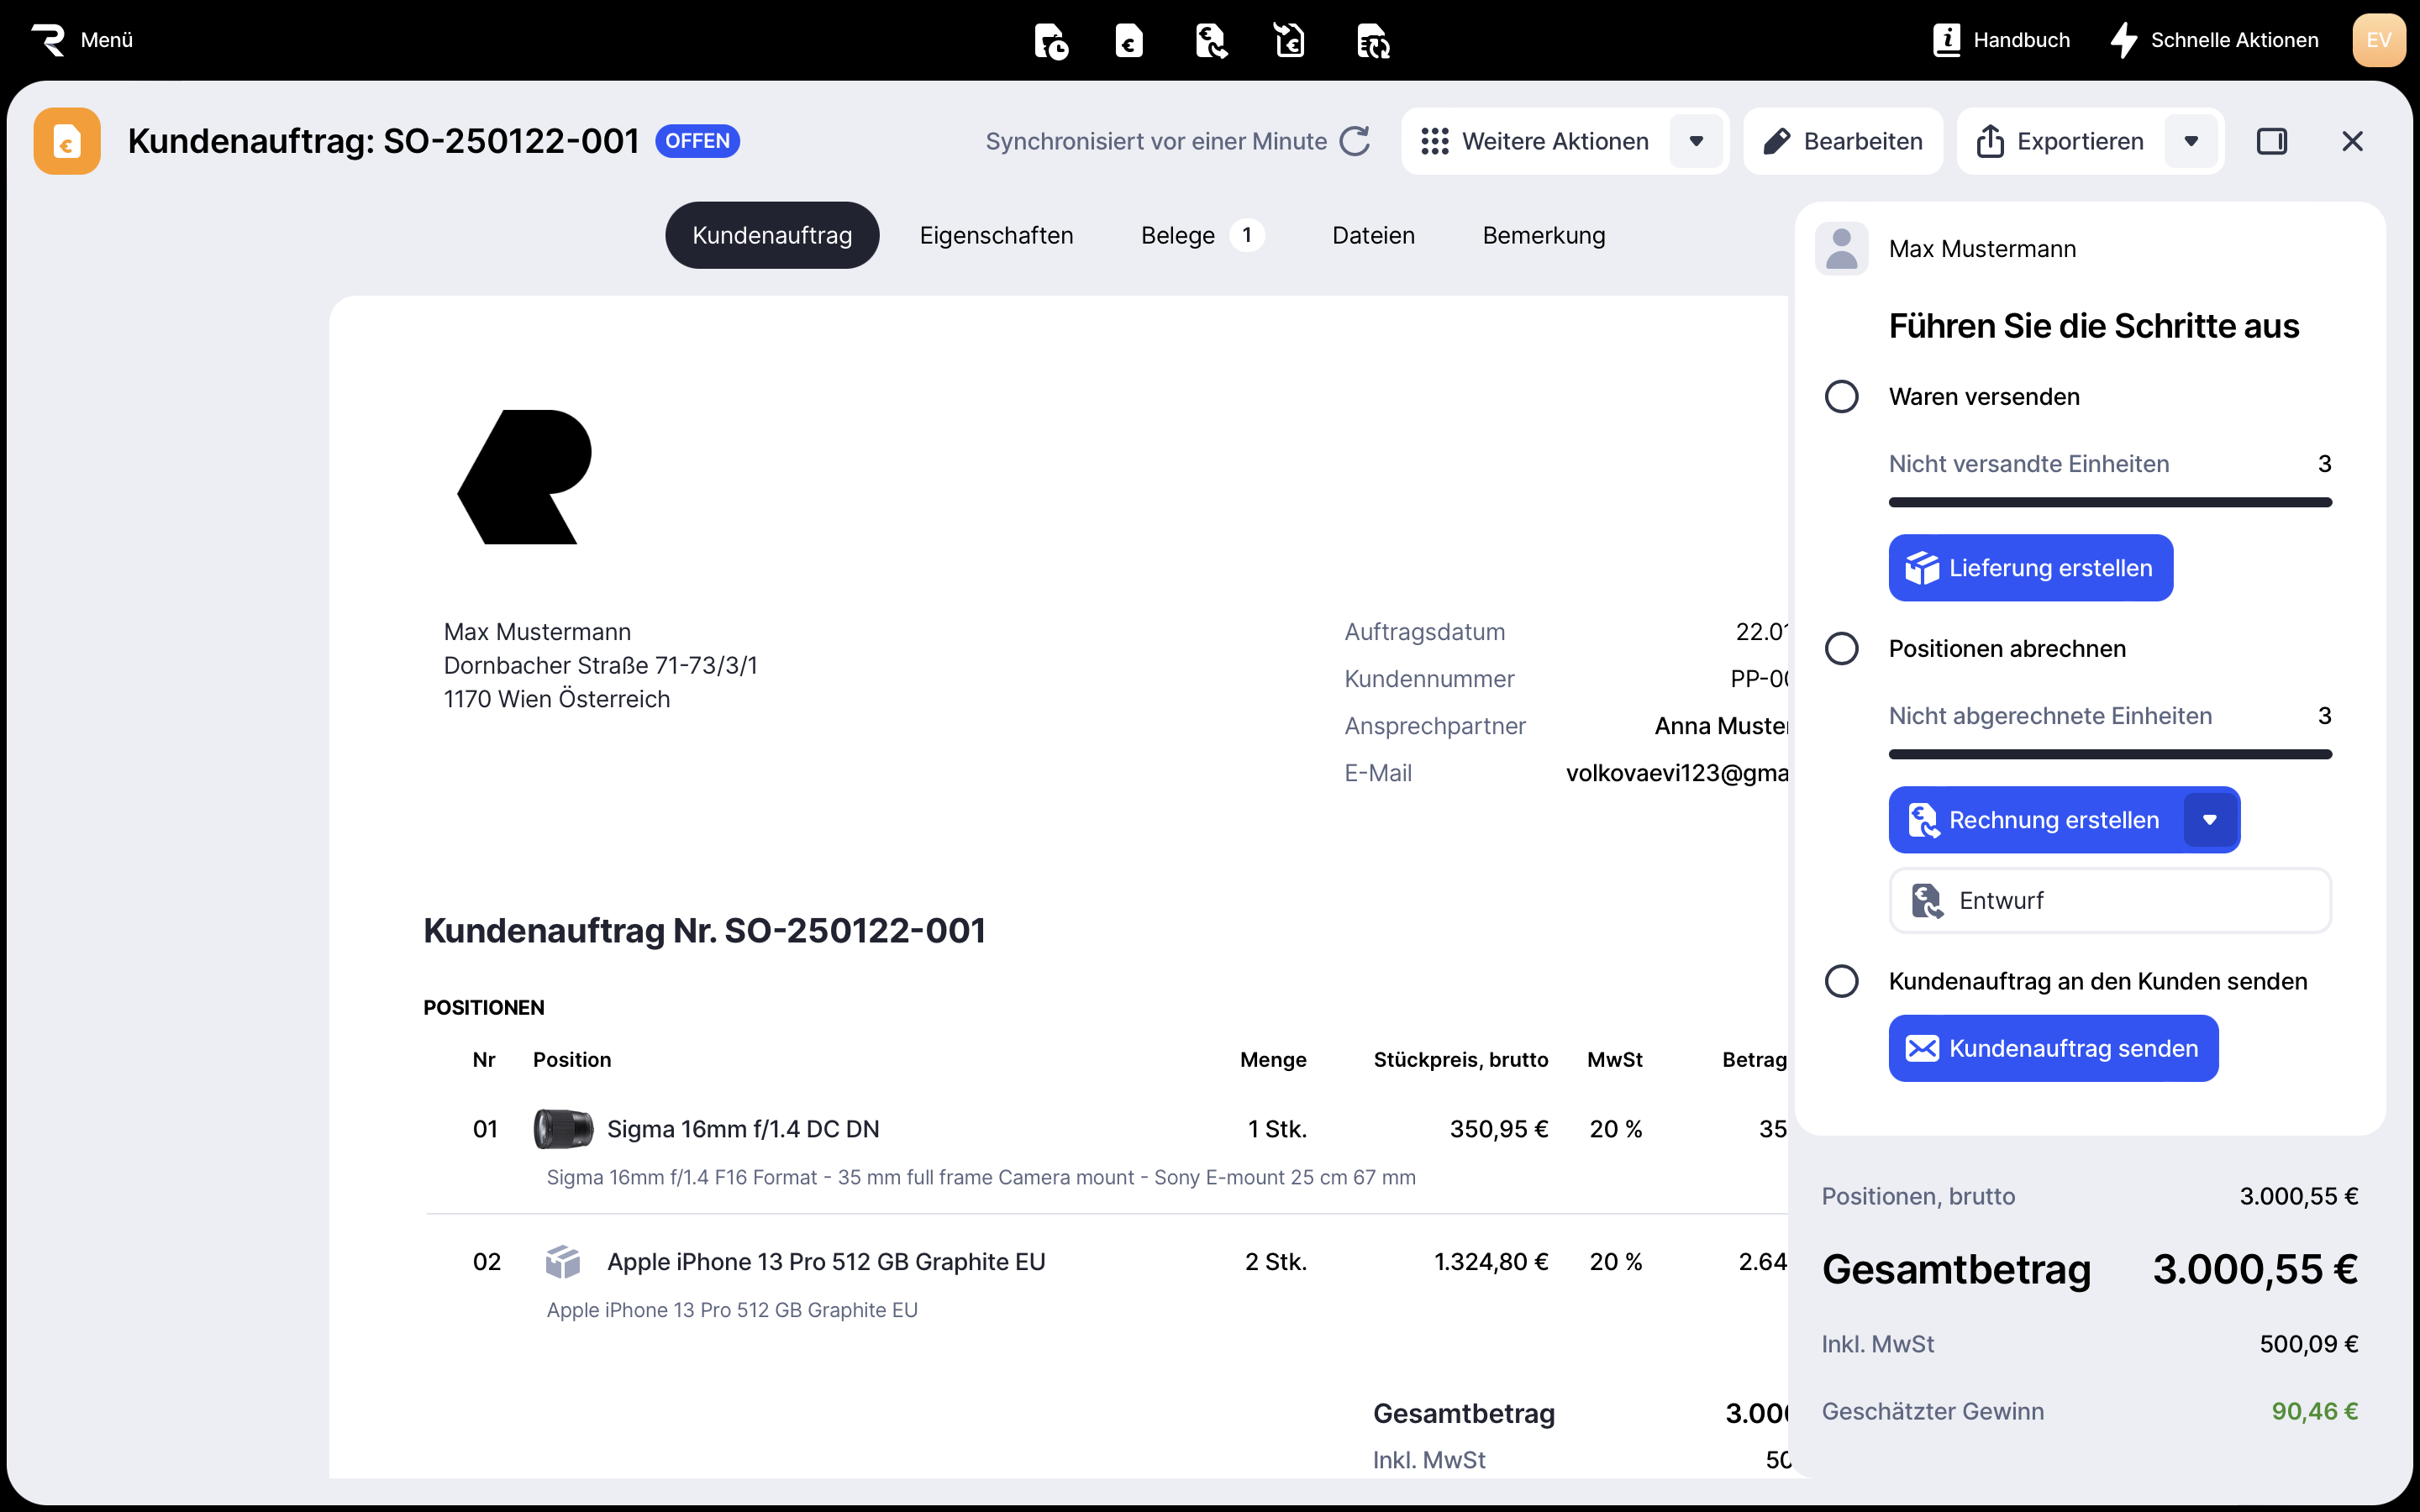The image size is (2420, 1512).
Task: Click the Bearbeiten button
Action: pos(1843,141)
